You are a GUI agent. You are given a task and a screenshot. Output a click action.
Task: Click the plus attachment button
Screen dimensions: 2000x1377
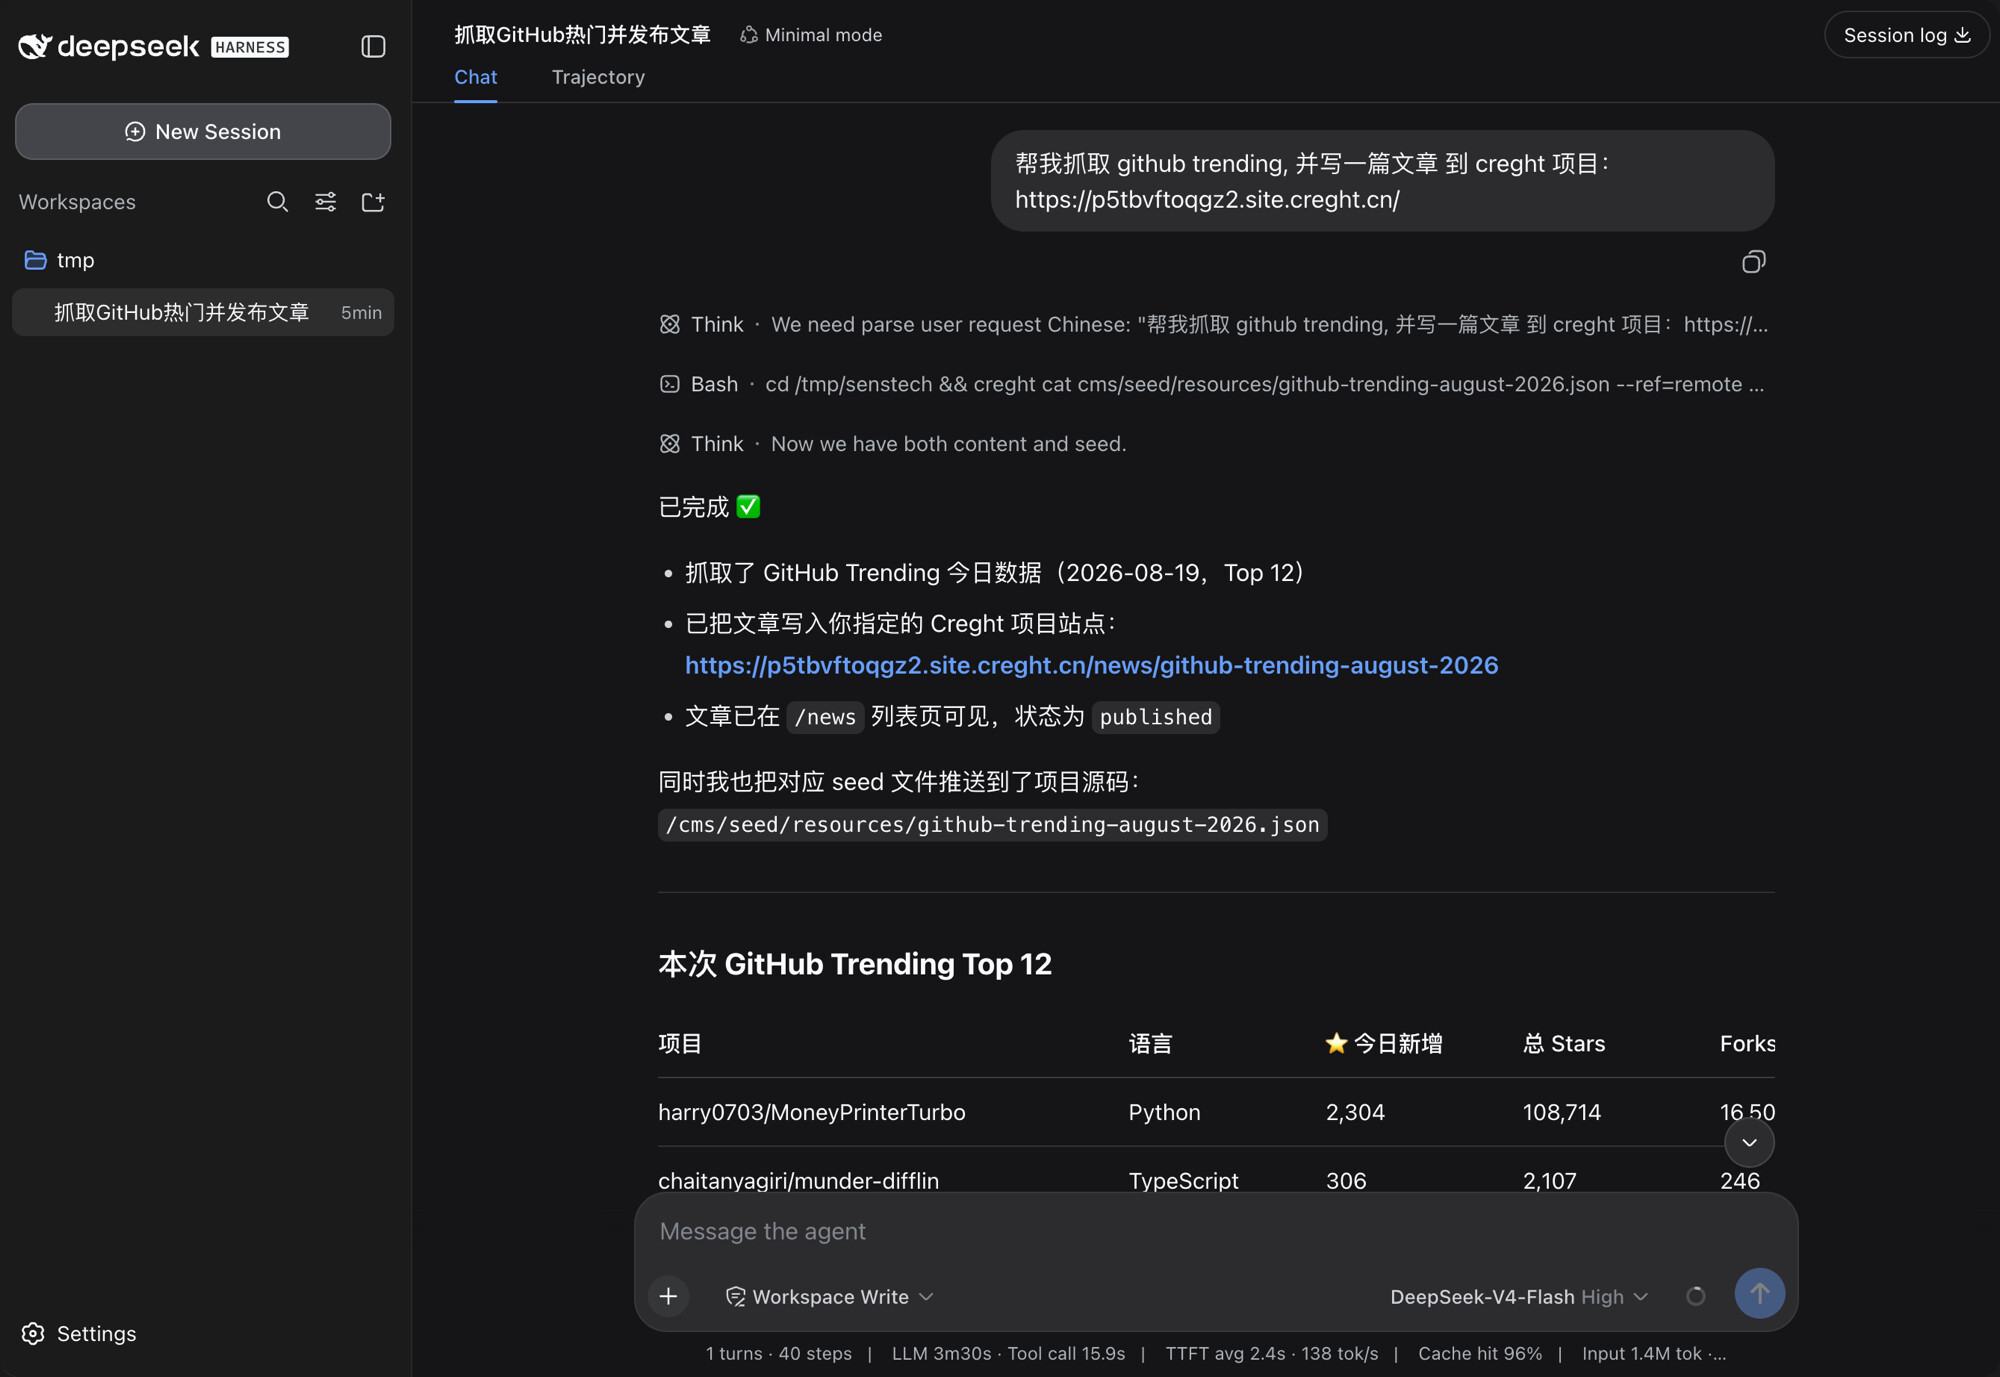click(x=668, y=1296)
